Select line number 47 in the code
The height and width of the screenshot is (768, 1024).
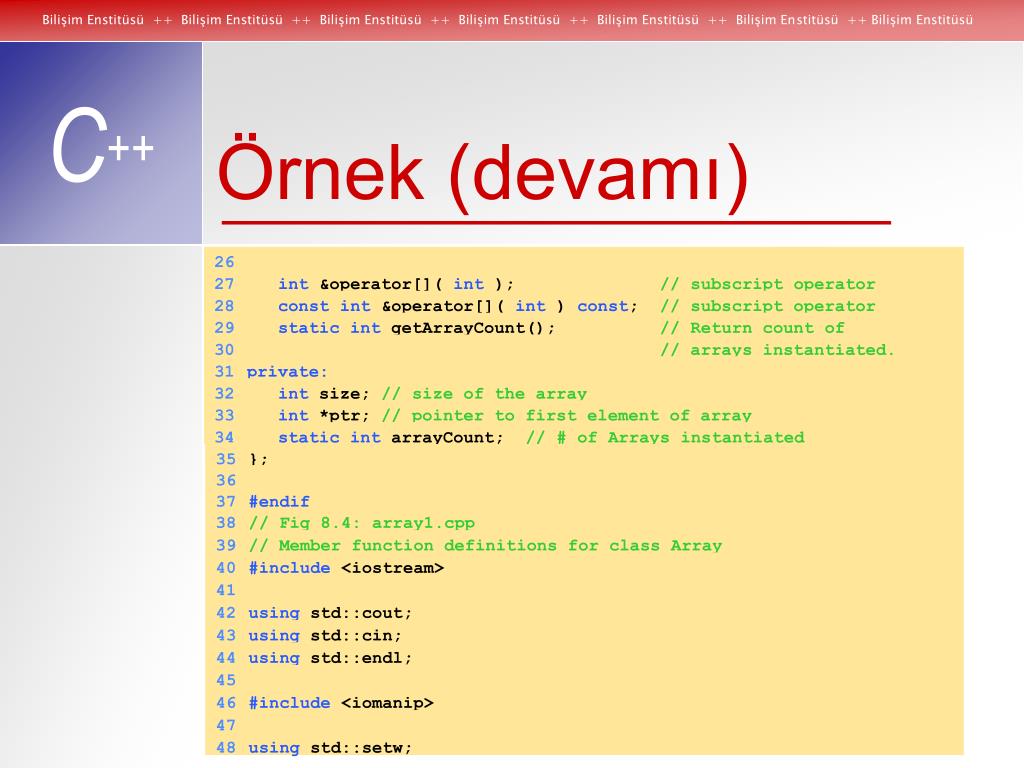226,725
